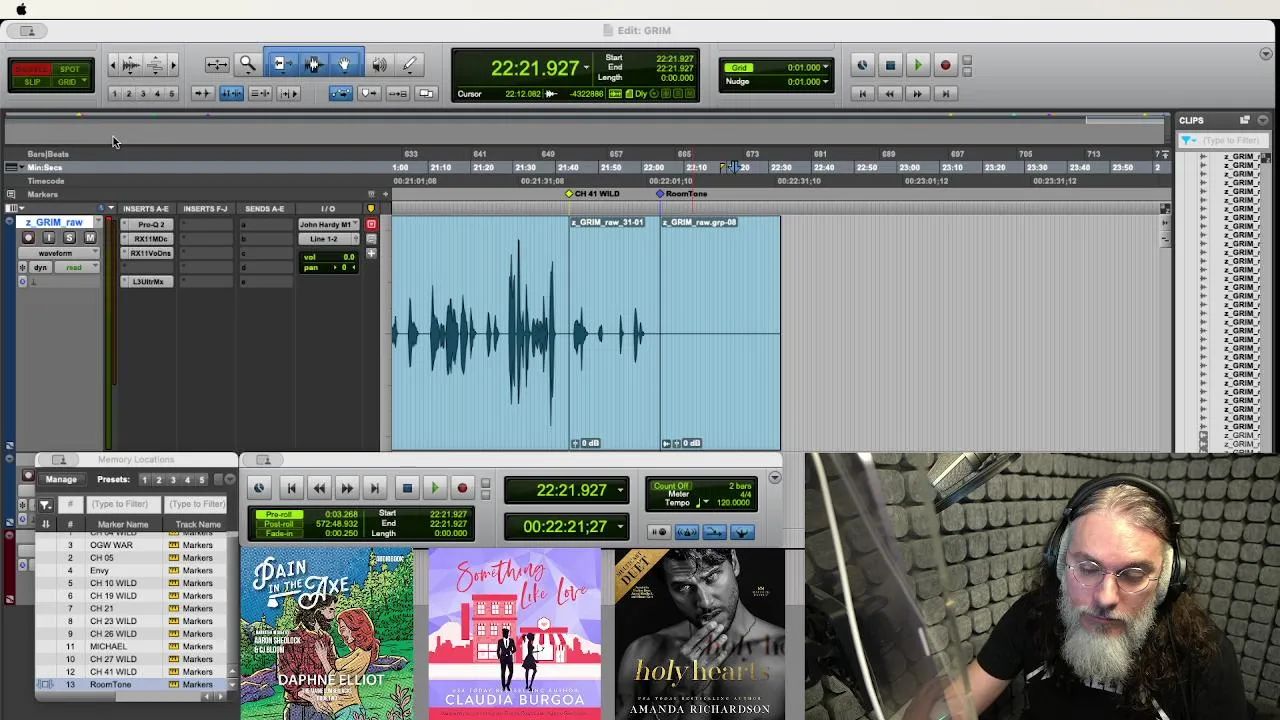Viewport: 1280px width, 720px height.
Task: Open the Apple menu
Action: 21,9
